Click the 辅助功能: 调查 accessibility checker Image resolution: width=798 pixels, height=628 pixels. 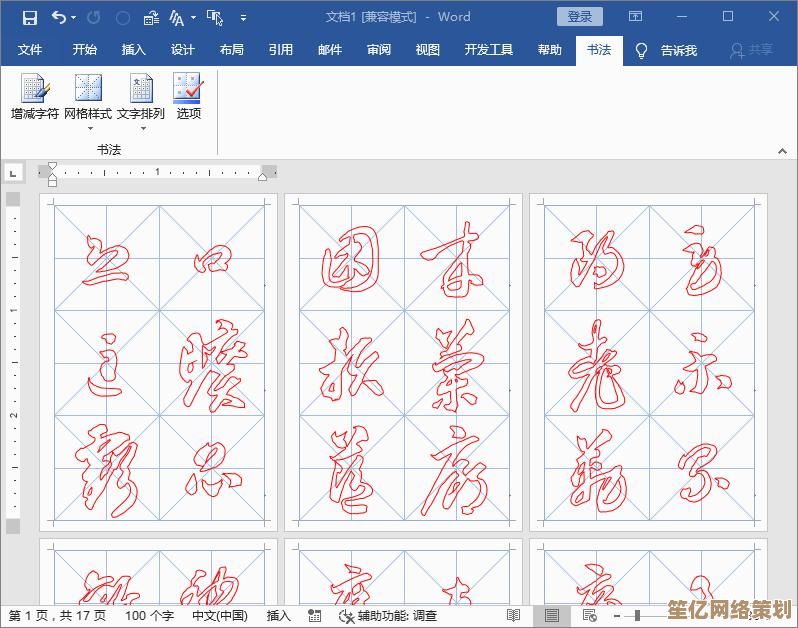tap(388, 616)
